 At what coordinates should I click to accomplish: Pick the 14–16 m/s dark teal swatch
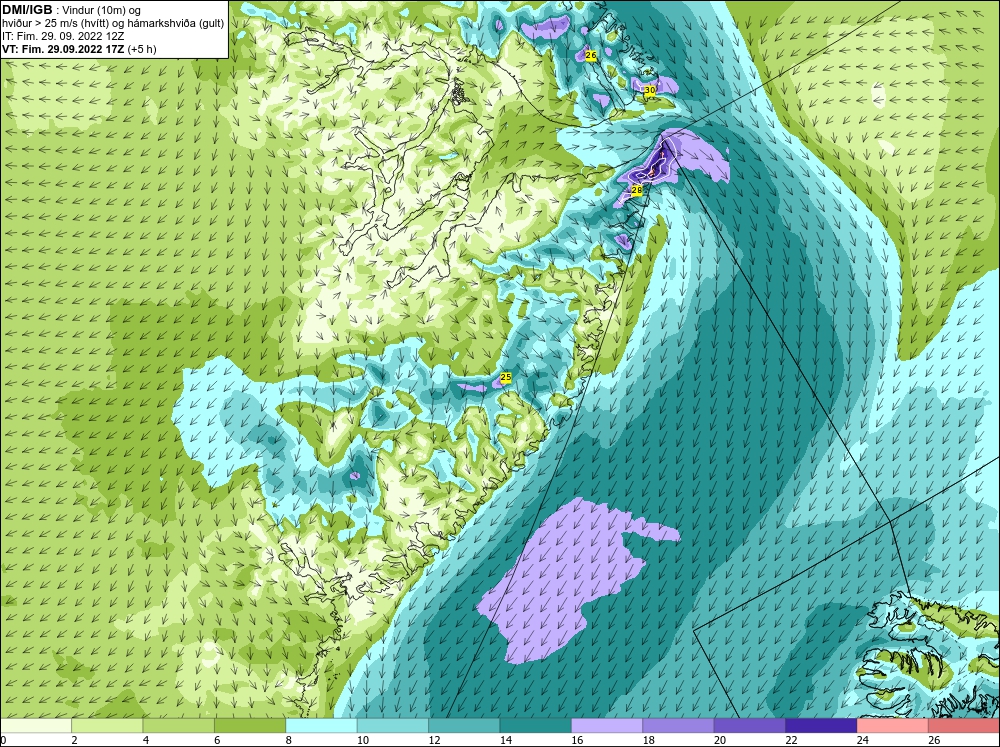[x=536, y=726]
